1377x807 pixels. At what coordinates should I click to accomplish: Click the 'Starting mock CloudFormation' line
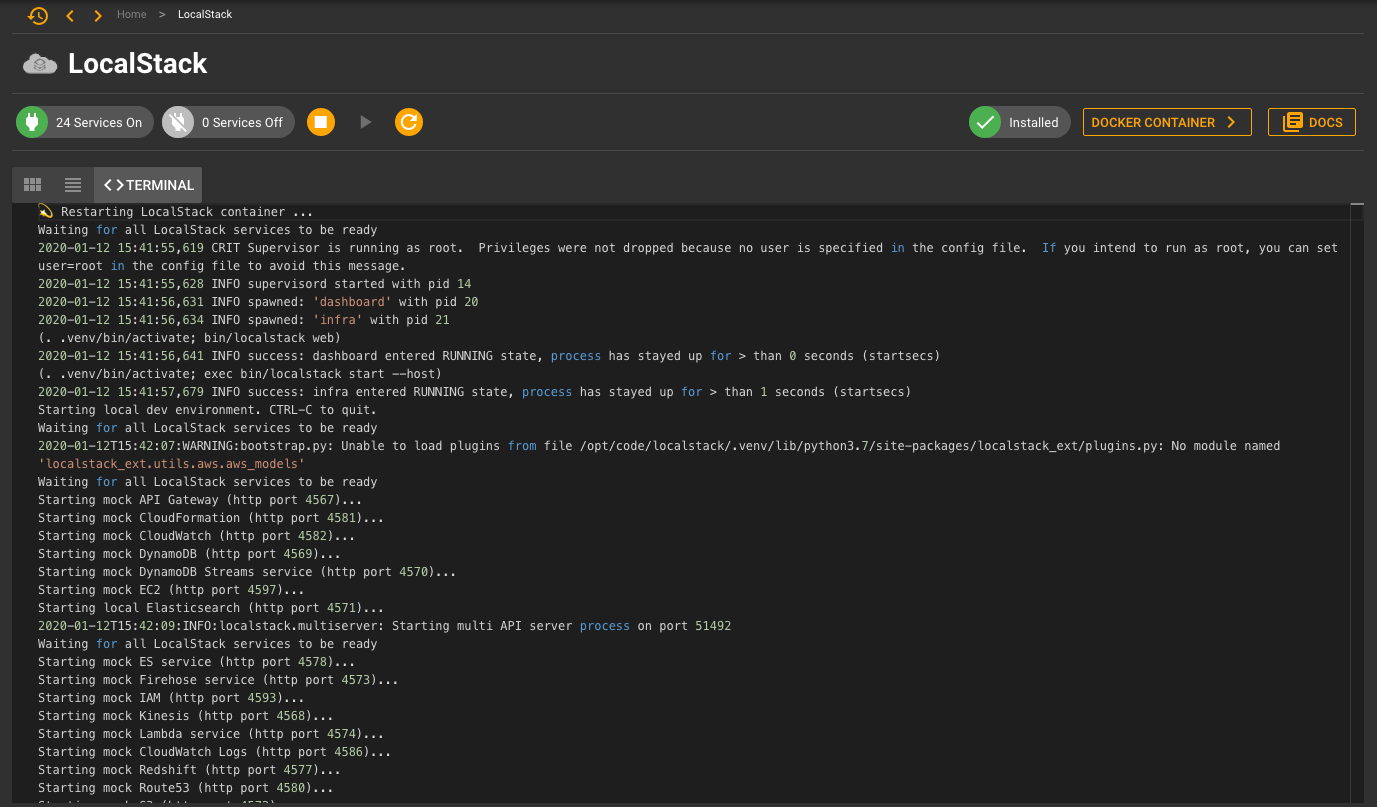coord(211,518)
